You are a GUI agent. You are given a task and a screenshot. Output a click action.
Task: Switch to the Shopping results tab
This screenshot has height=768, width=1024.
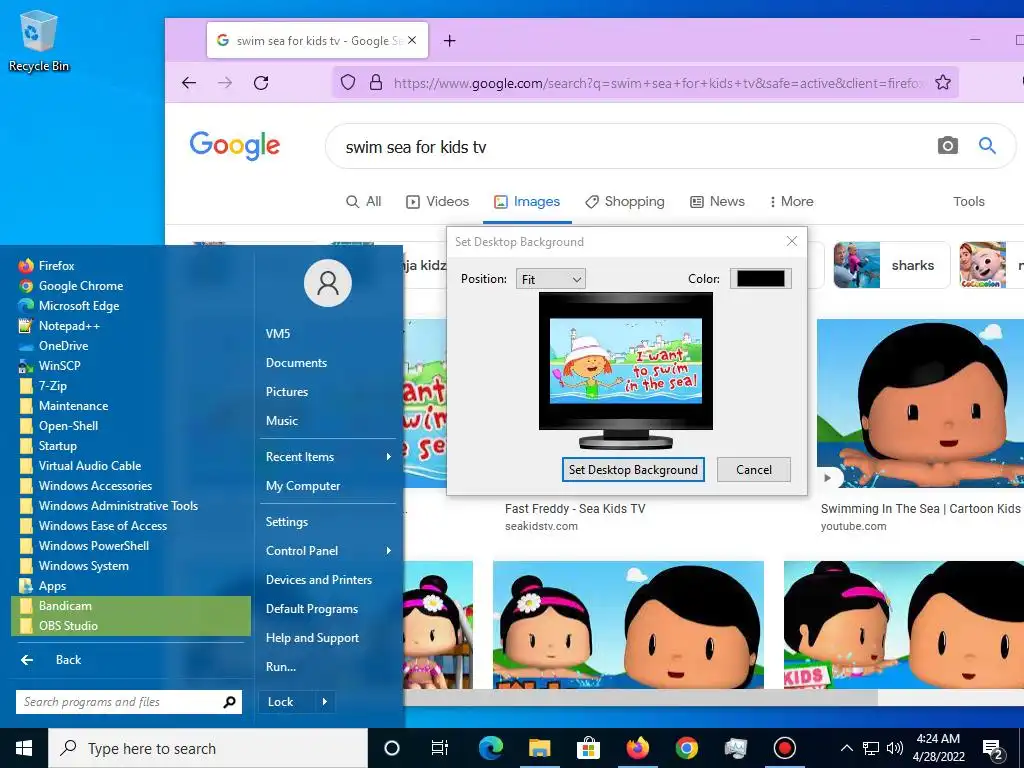pos(625,201)
